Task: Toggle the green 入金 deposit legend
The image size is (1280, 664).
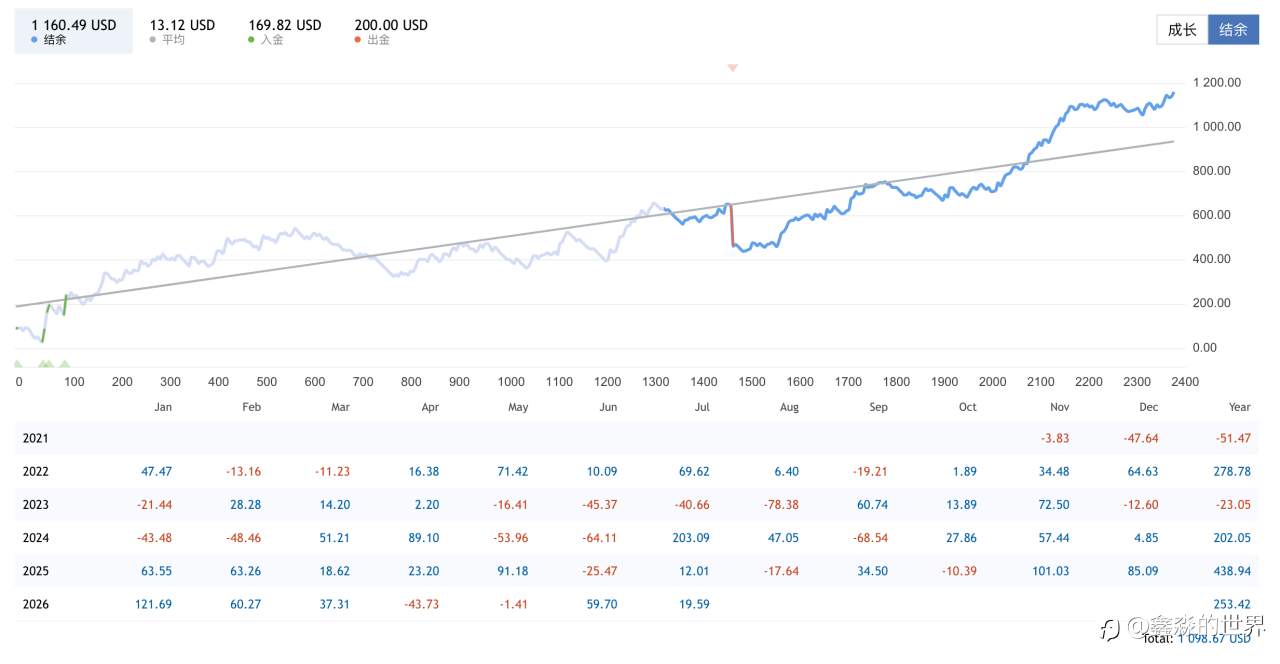Action: [x=285, y=32]
